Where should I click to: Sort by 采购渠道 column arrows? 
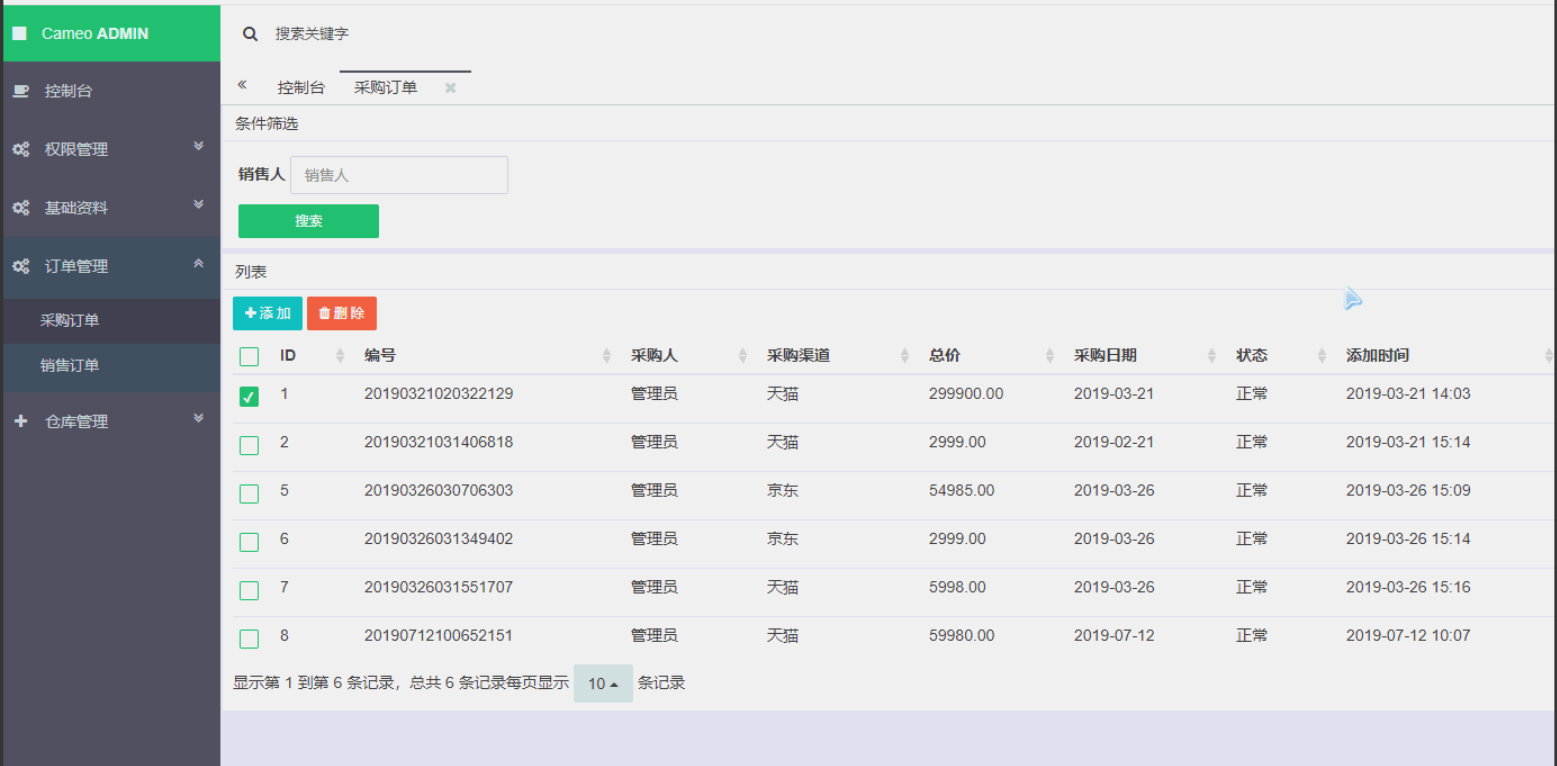[905, 356]
